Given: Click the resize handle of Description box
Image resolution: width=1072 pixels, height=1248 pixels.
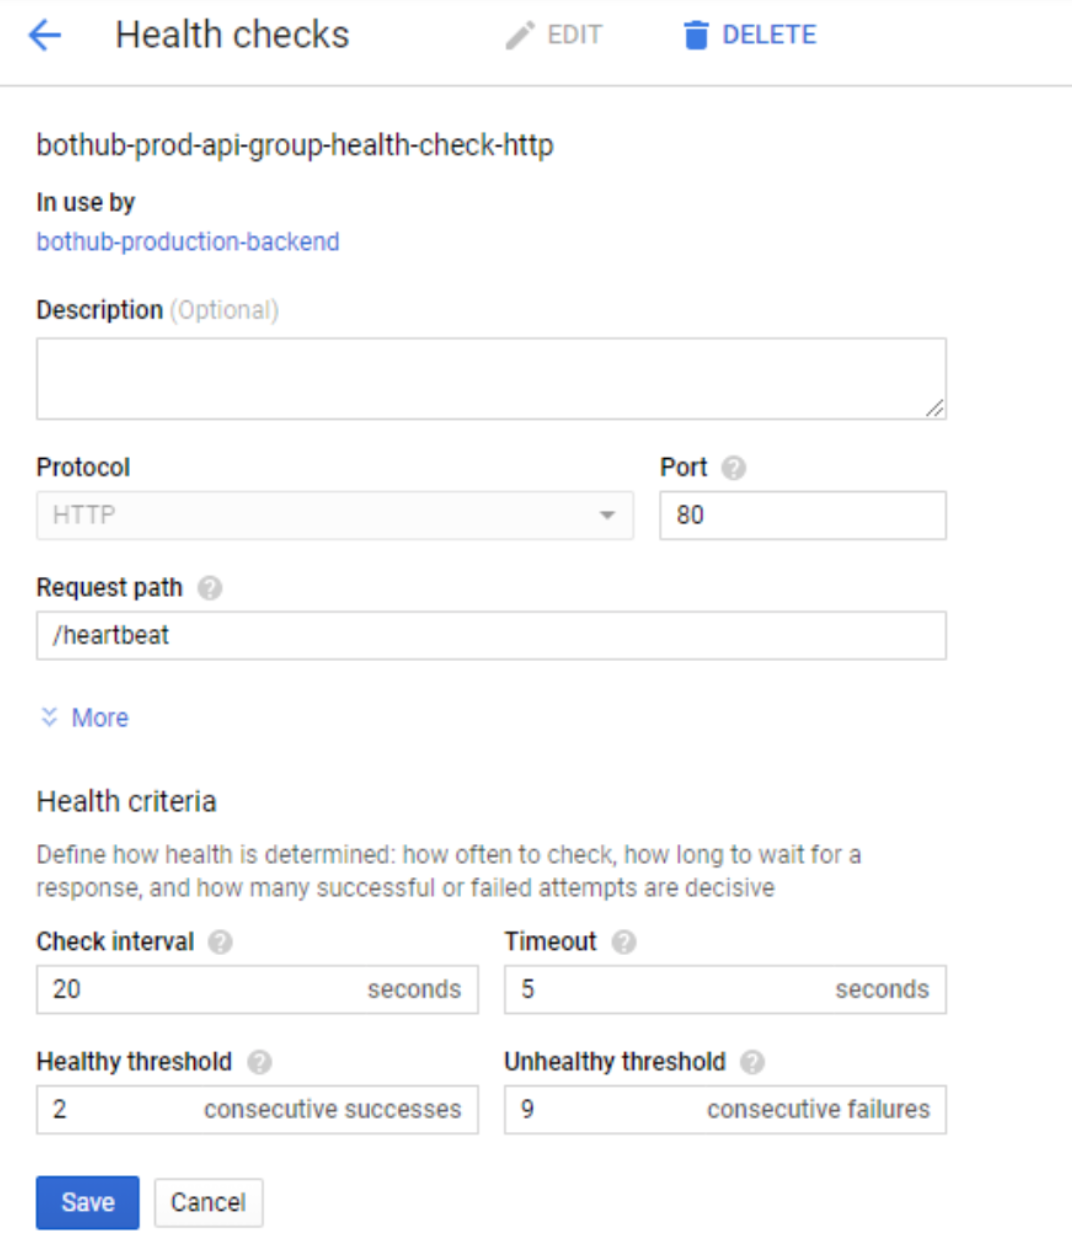Looking at the screenshot, I should tap(934, 407).
